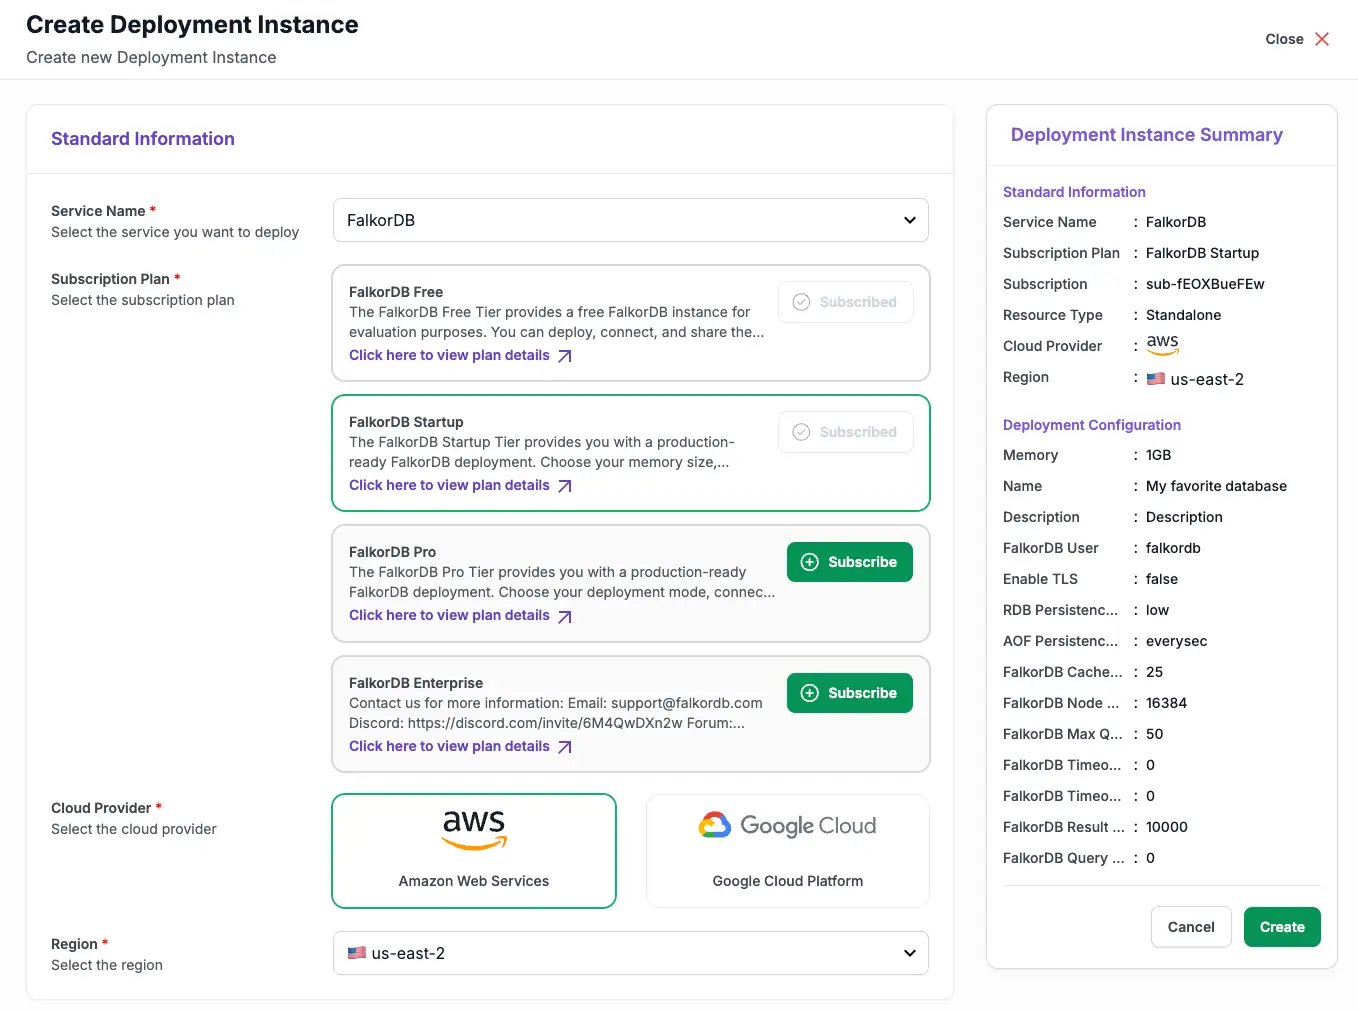
Task: Click the Deployment Instance Summary heading
Action: coord(1147,135)
